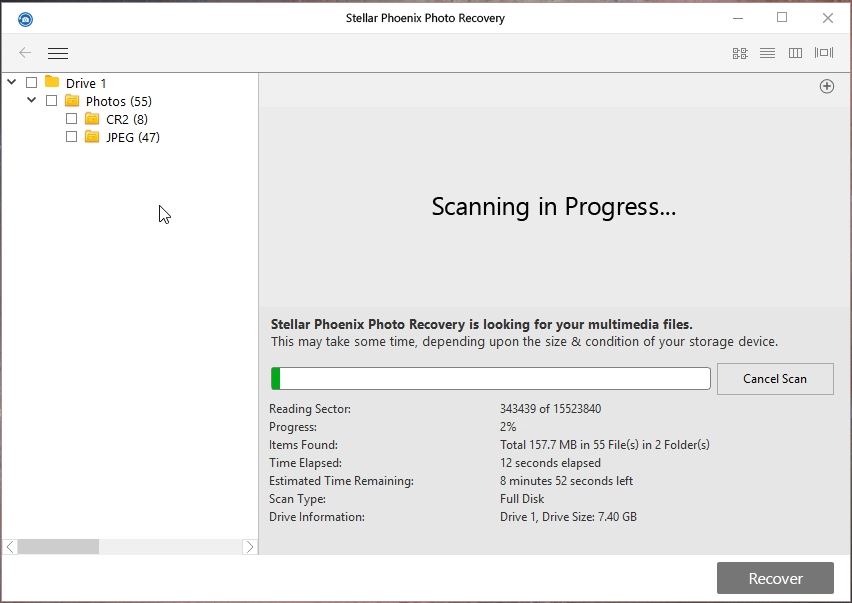852x603 pixels.
Task: Switch to cover flow view
Action: click(824, 53)
